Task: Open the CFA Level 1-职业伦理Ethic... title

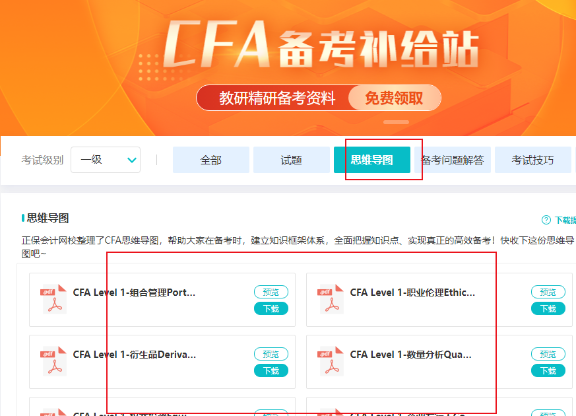Action: [413, 293]
